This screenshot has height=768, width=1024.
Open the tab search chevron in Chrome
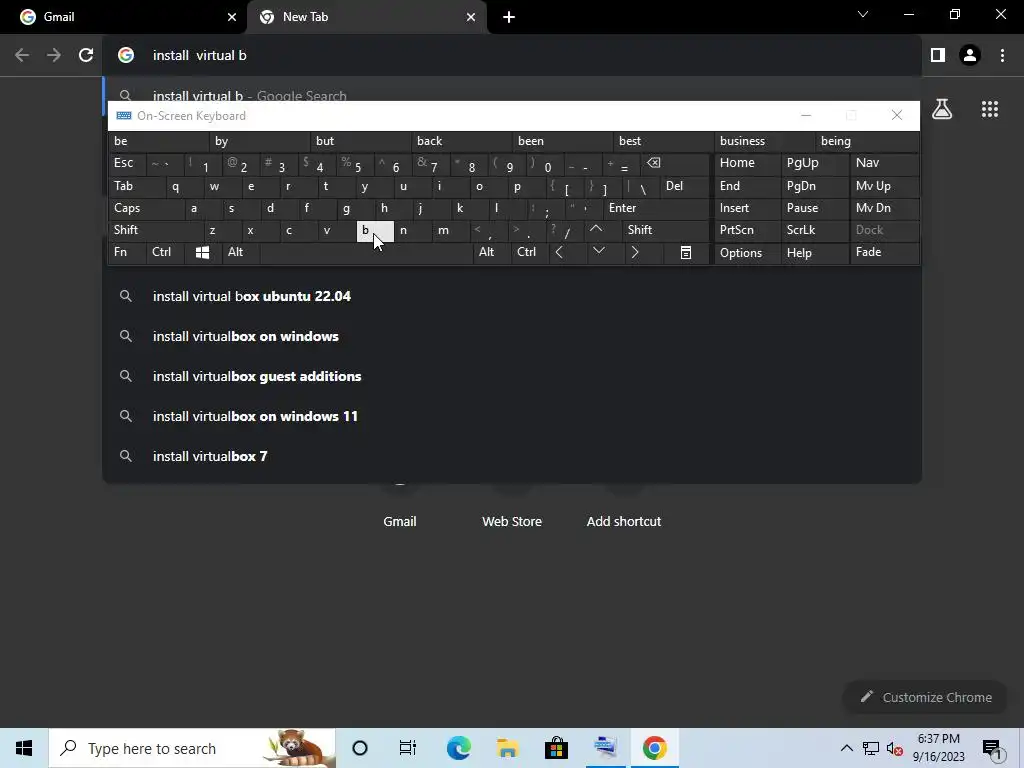pos(863,14)
